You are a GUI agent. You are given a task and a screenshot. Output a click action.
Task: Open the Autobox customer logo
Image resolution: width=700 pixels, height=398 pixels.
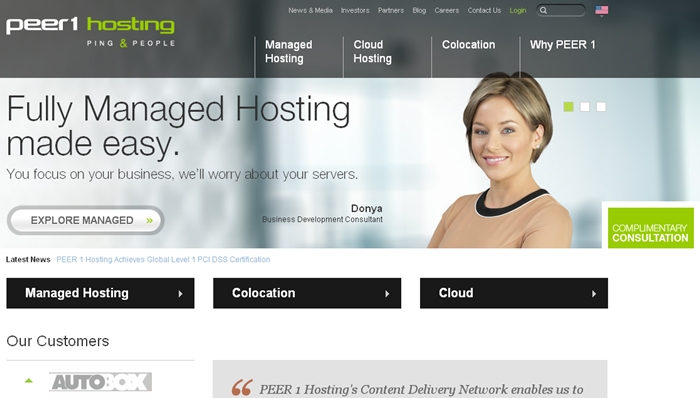point(100,382)
